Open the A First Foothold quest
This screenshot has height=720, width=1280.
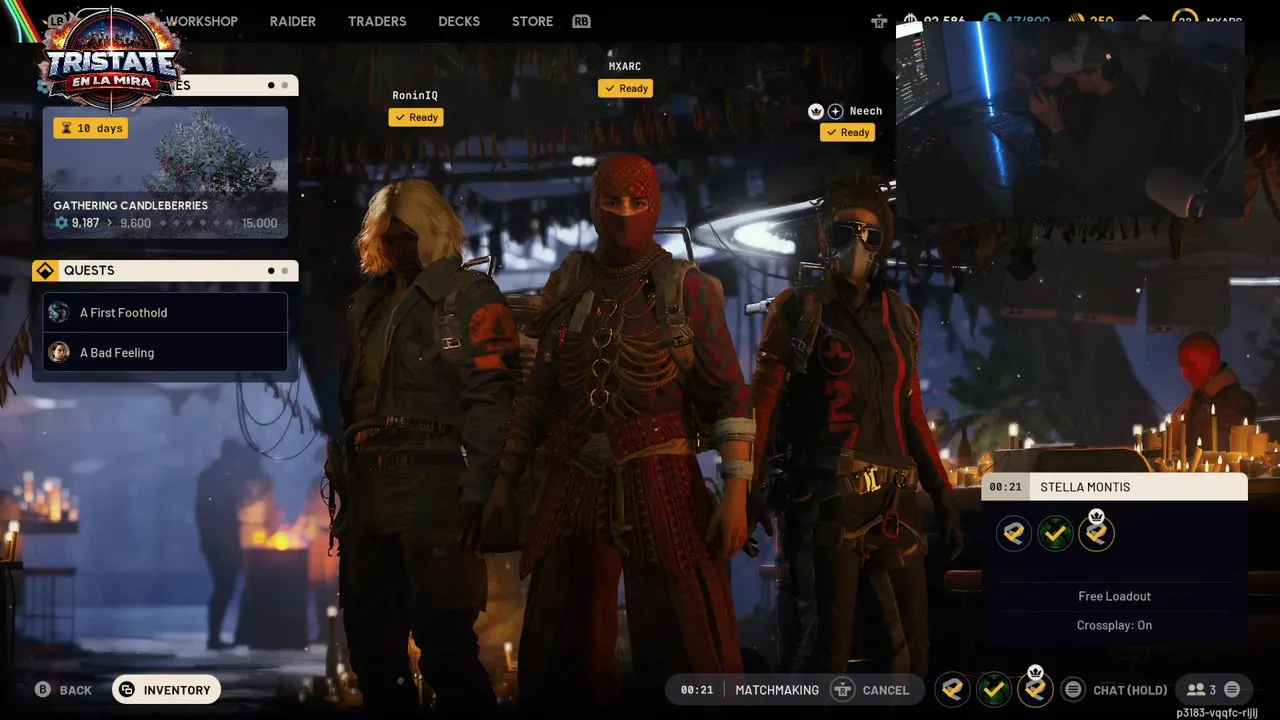[x=165, y=313]
